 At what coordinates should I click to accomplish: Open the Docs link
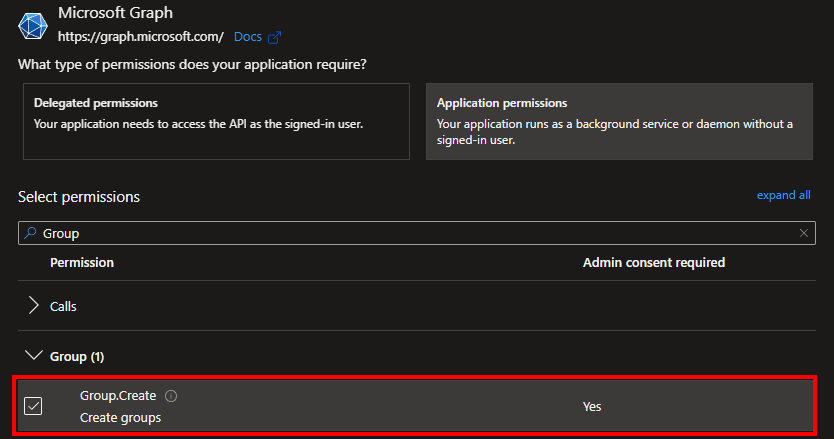click(247, 37)
